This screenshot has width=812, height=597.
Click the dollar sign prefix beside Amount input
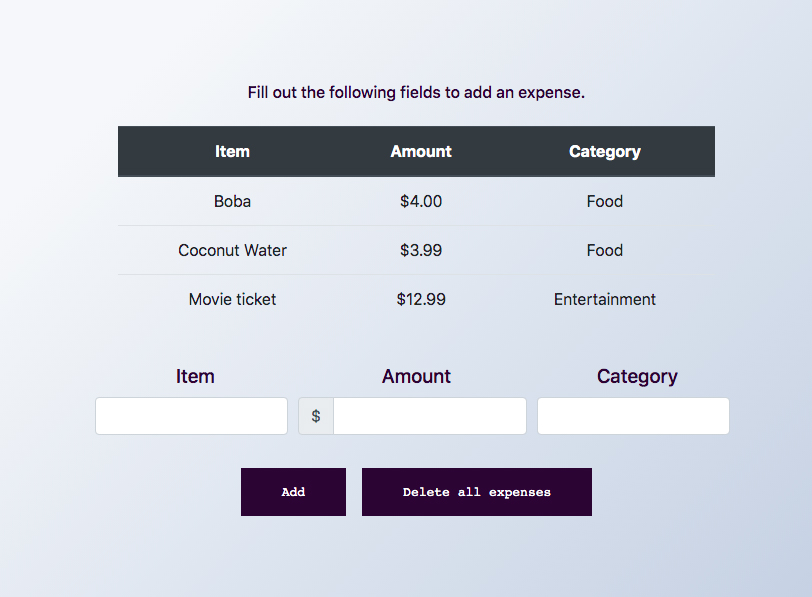pyautogui.click(x=316, y=416)
